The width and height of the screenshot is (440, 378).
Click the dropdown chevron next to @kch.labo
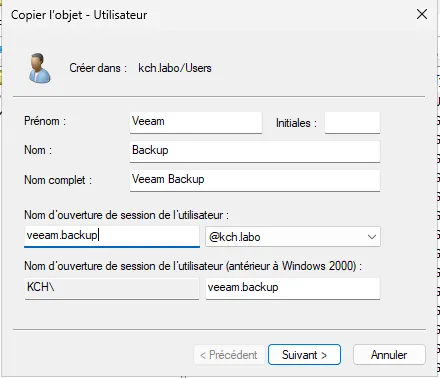point(372,237)
